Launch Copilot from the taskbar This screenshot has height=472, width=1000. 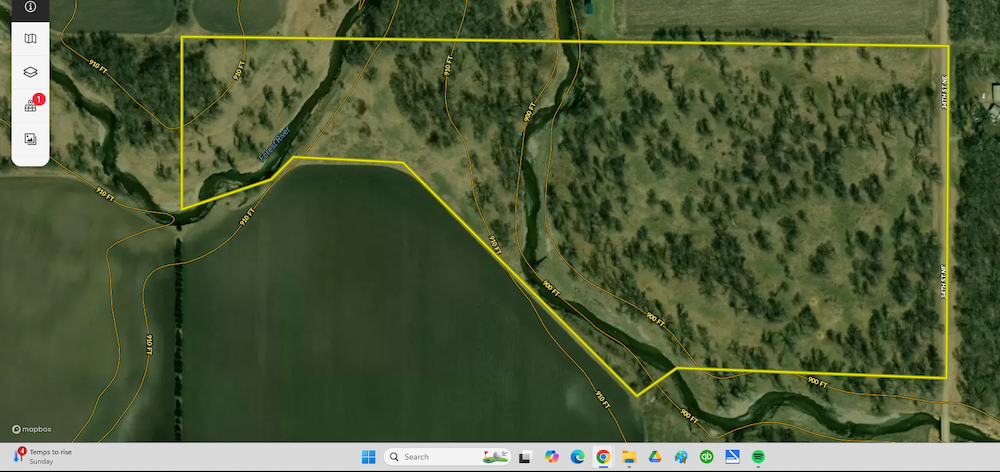[x=550, y=457]
